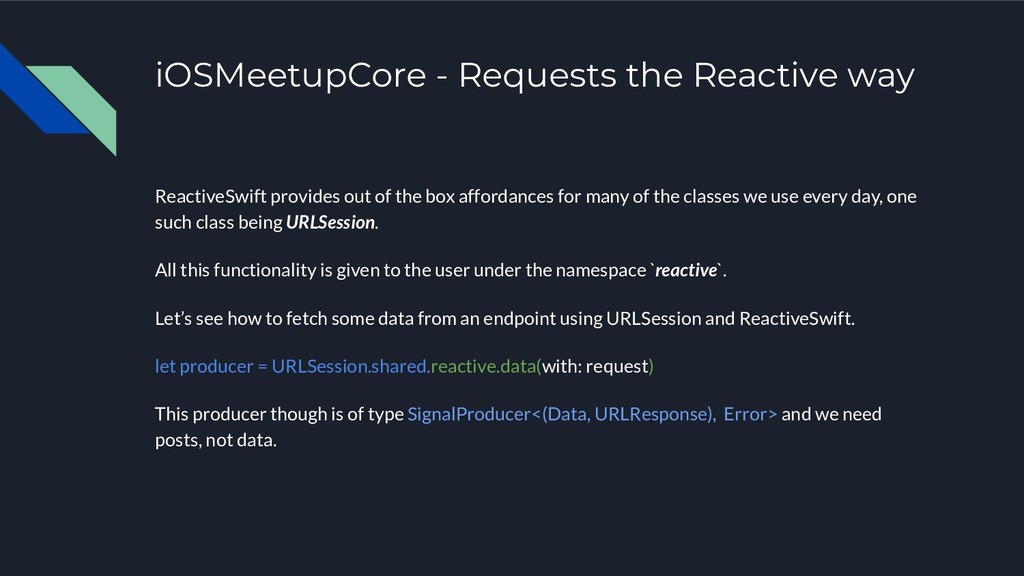Click the blue 'URLSession.shared.' code segment
The image size is (1024, 576).
coord(351,366)
